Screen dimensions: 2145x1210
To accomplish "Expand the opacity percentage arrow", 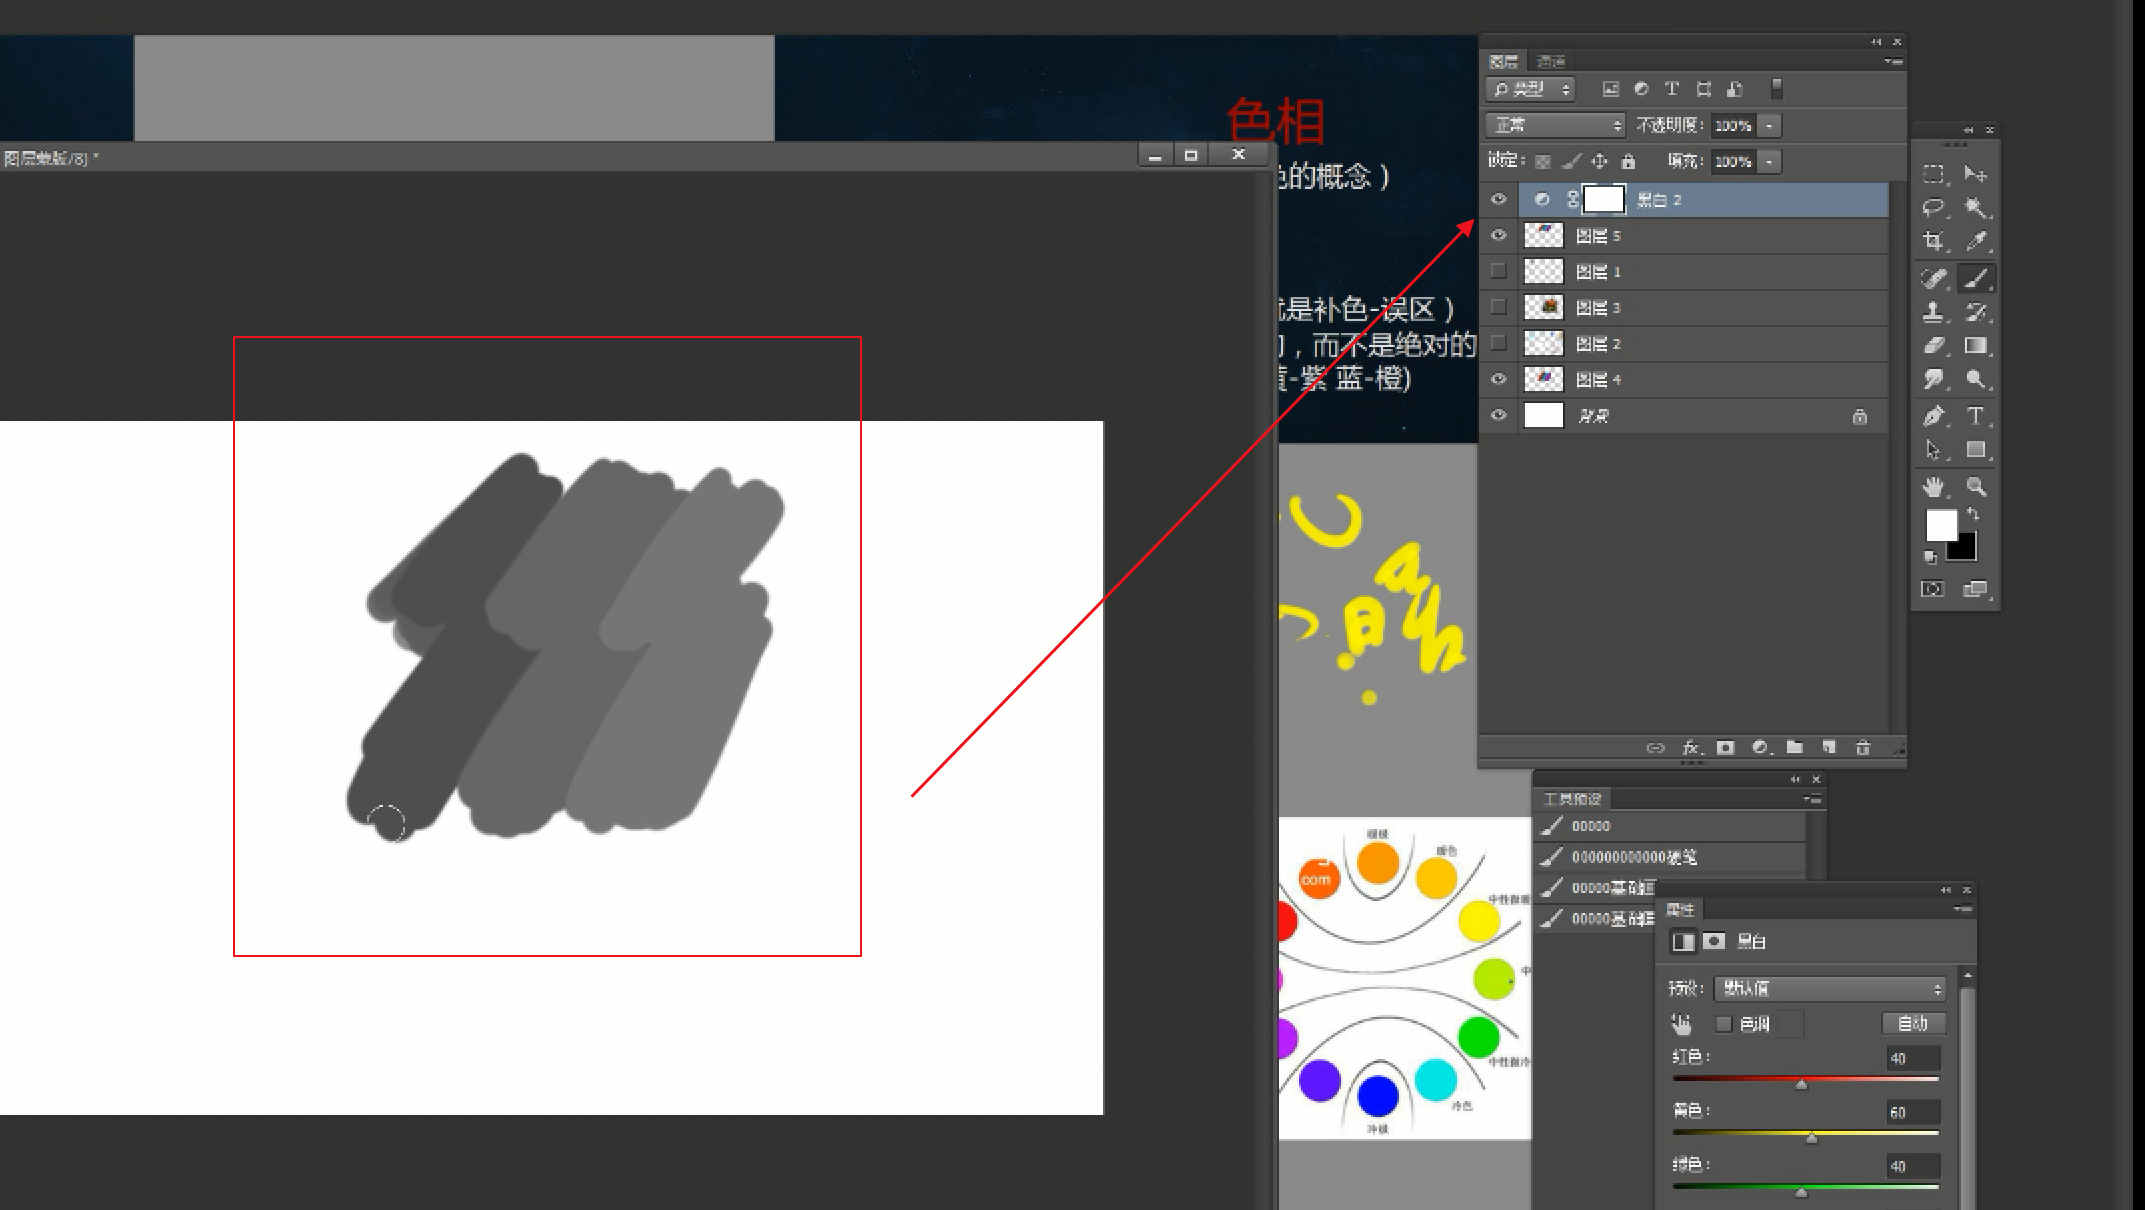I will click(x=1769, y=126).
